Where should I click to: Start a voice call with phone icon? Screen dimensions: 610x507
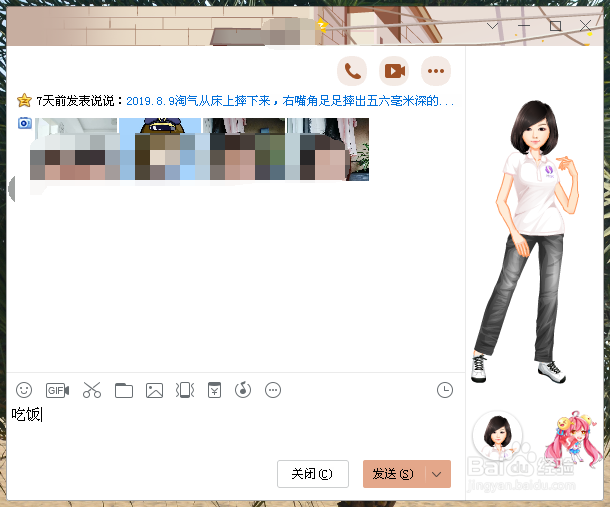click(352, 71)
